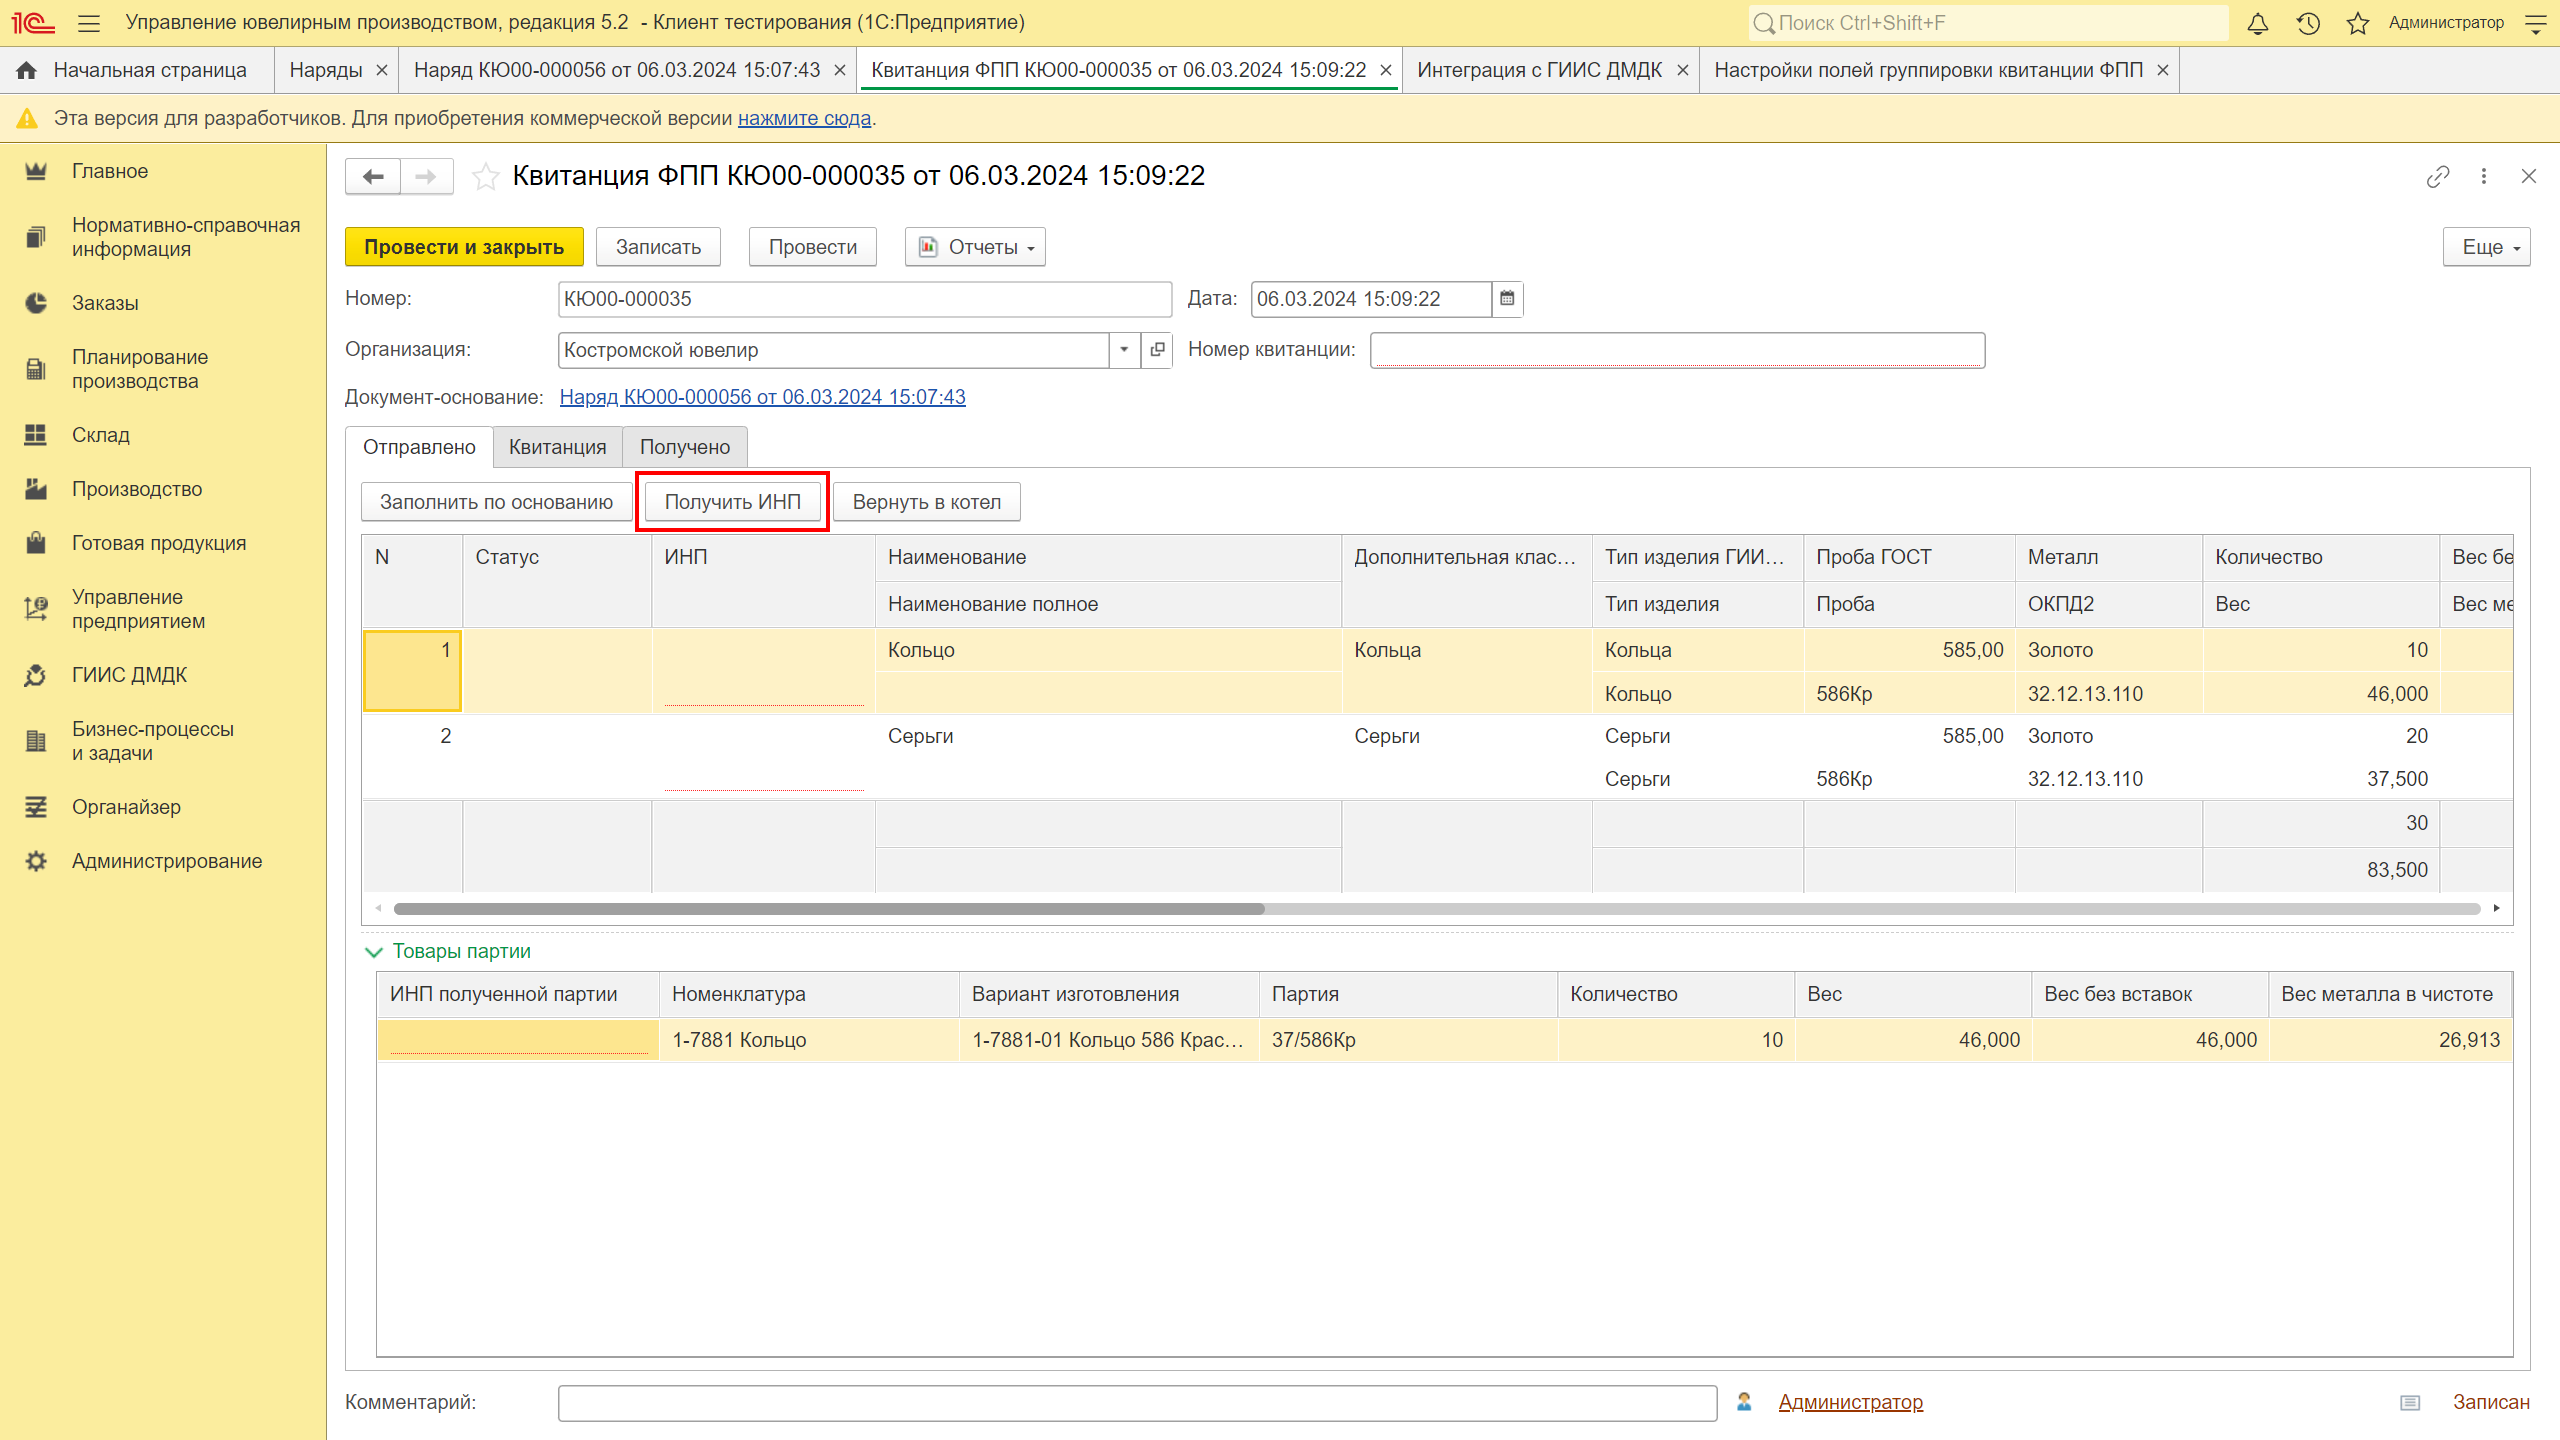
Task: Click the horizontal scrollbar of the table
Action: [829, 909]
